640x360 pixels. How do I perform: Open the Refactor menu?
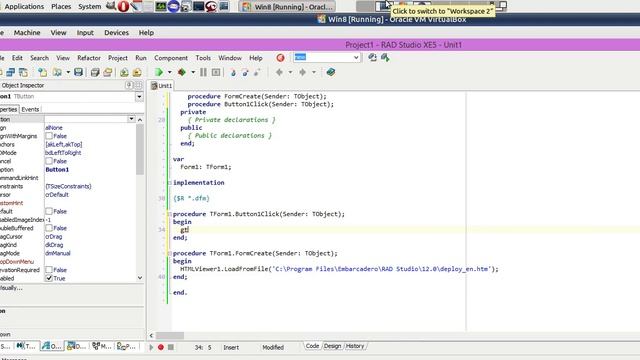(x=89, y=58)
